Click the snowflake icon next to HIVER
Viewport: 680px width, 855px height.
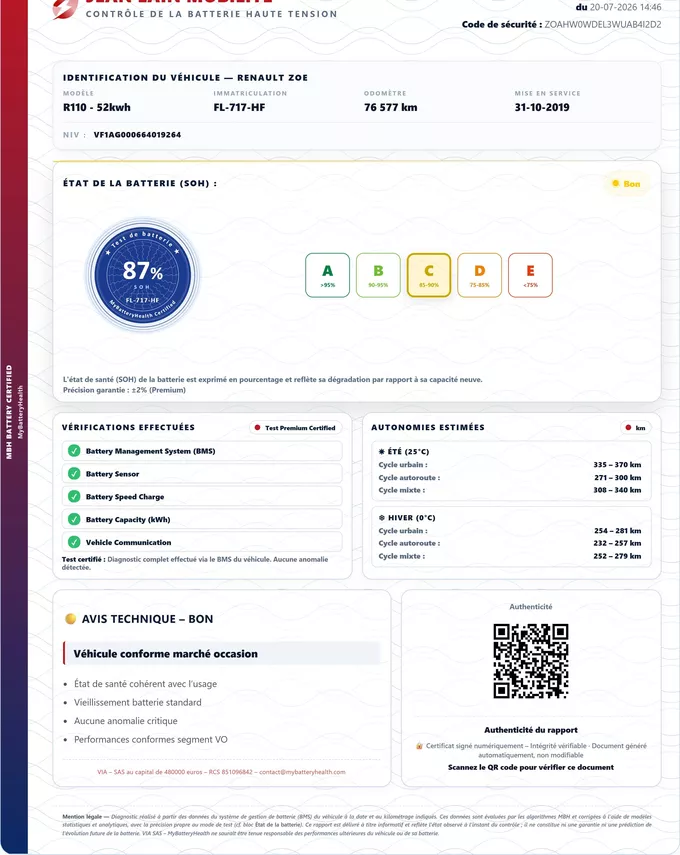(382, 517)
